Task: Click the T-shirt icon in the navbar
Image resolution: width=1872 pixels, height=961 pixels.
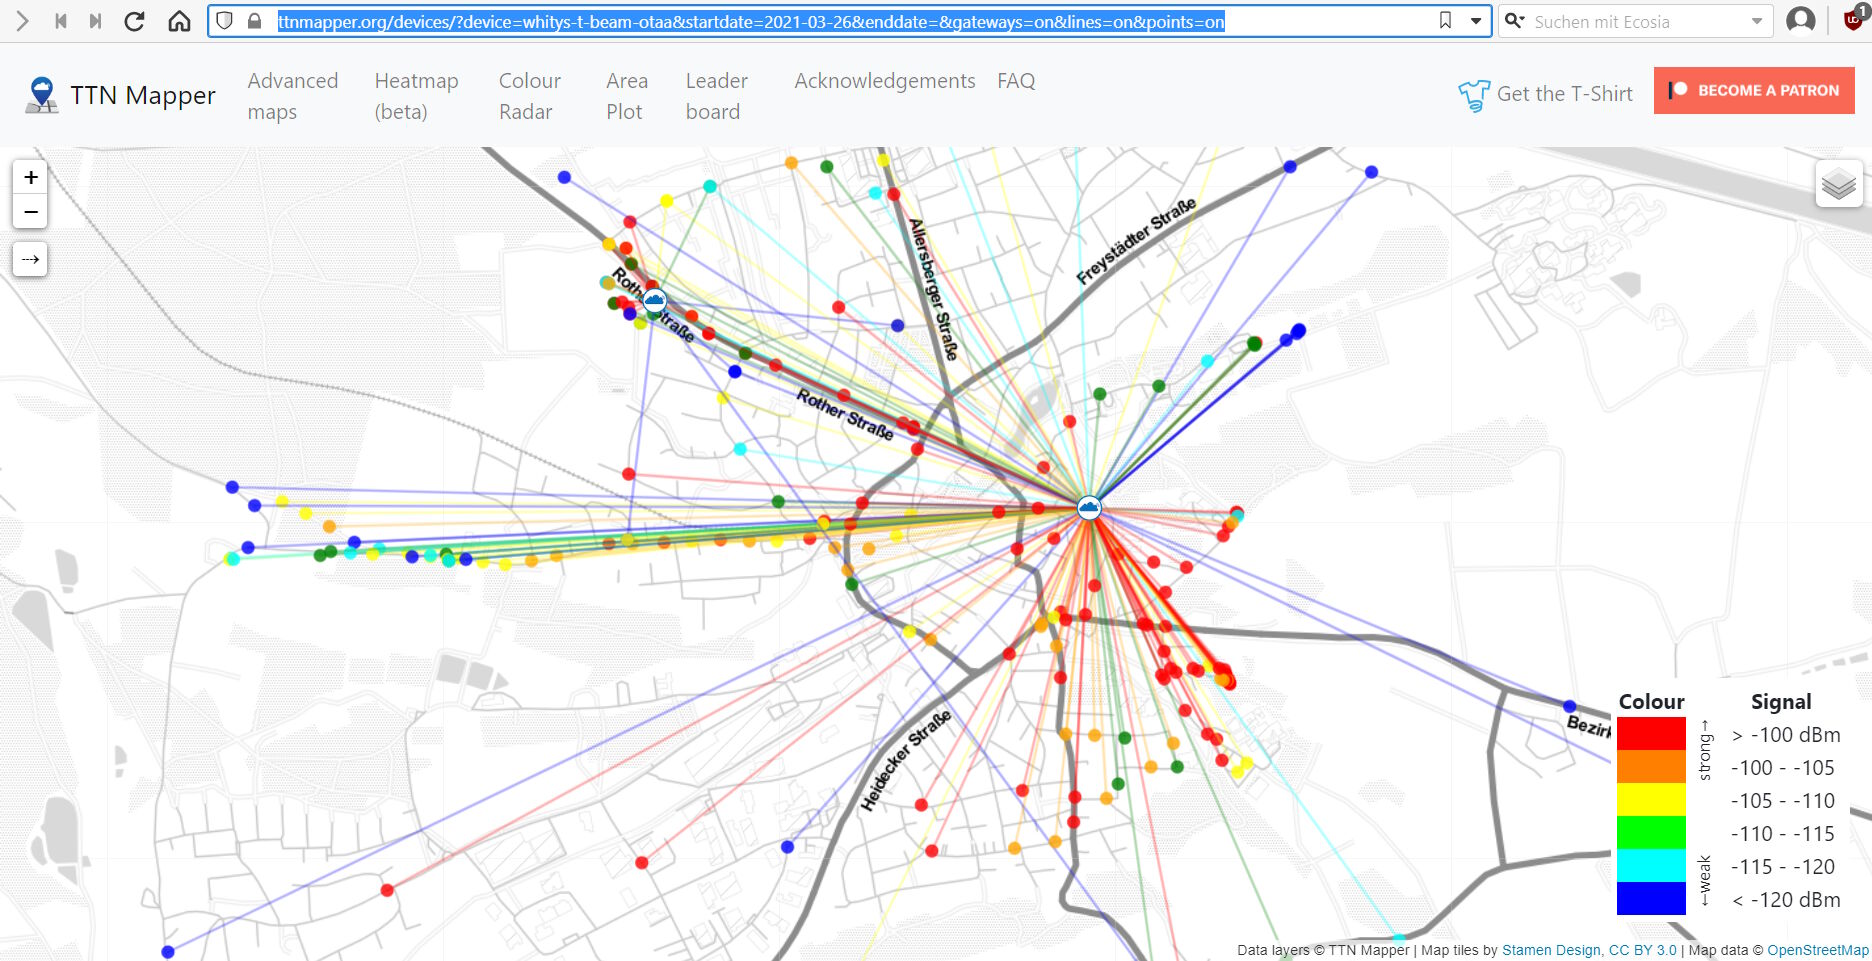Action: click(x=1473, y=95)
